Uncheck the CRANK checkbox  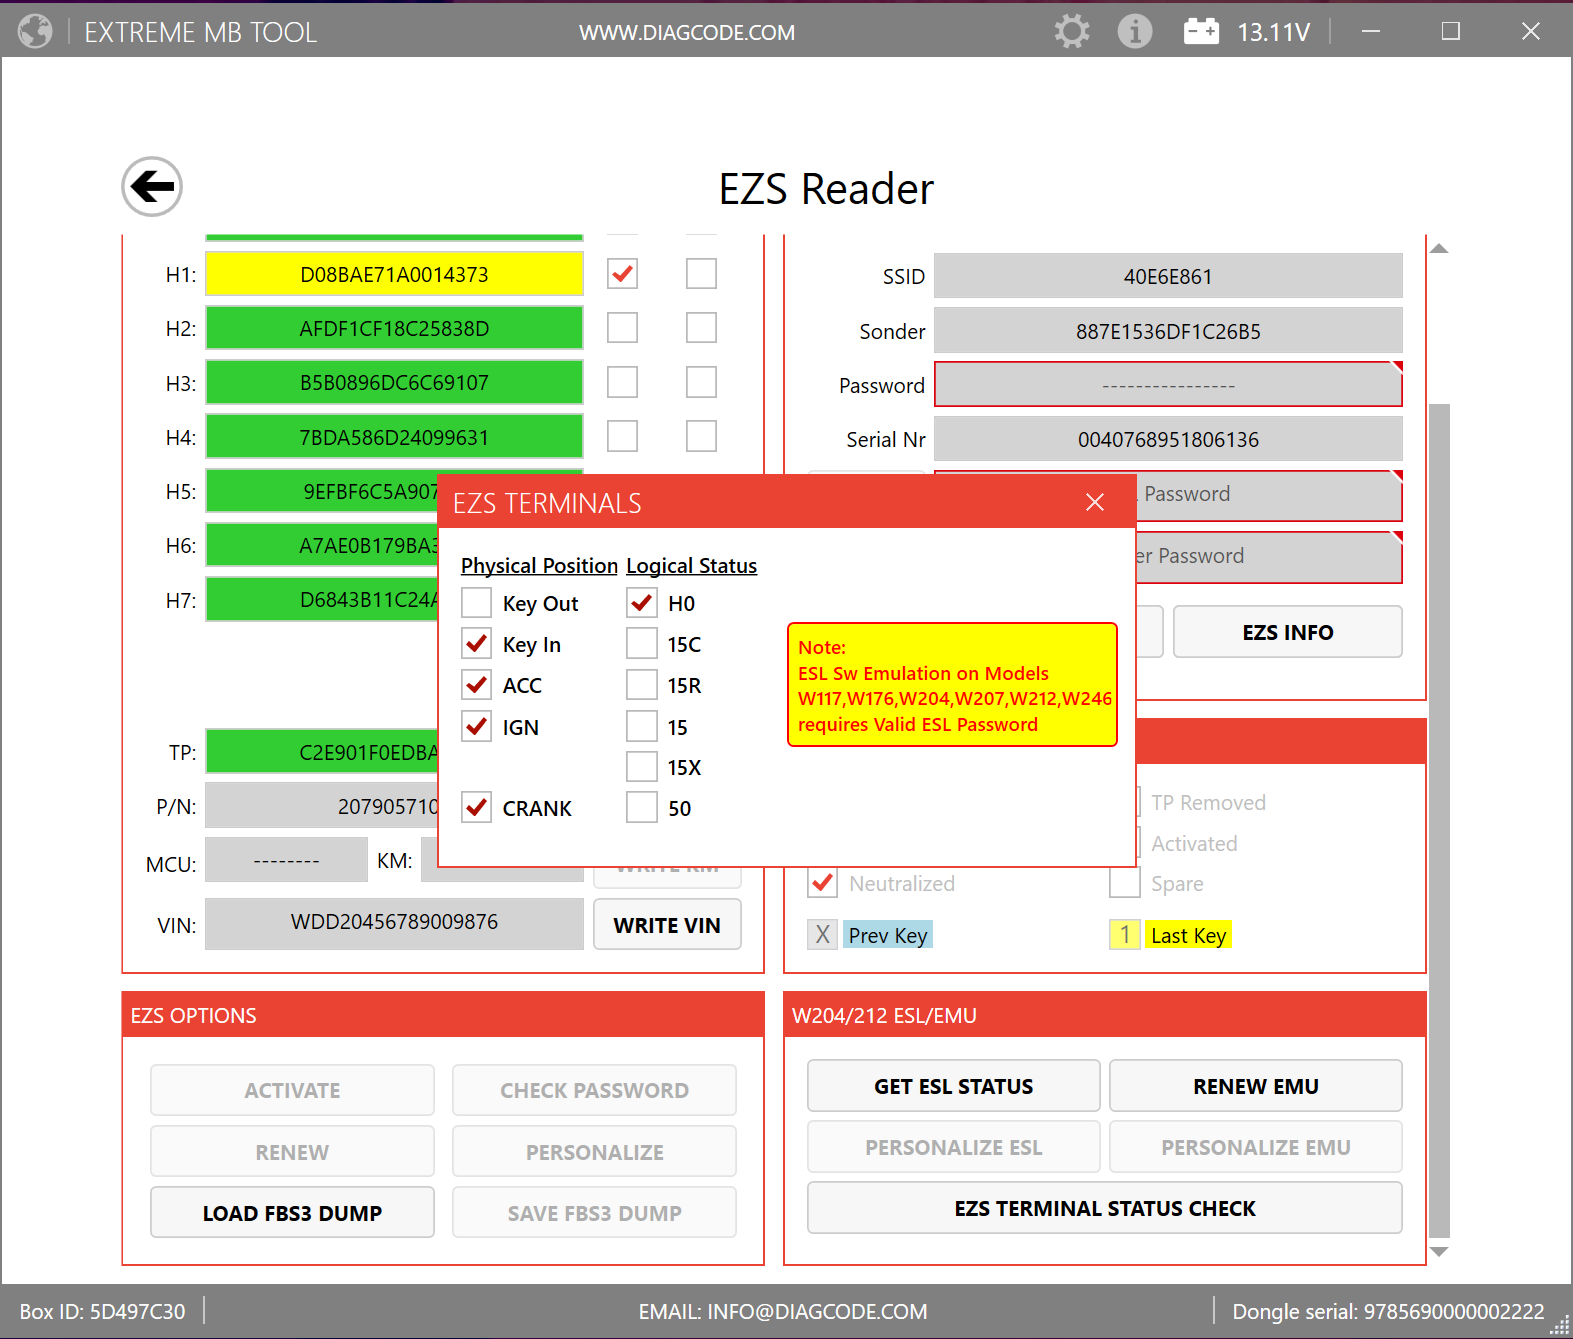477,807
